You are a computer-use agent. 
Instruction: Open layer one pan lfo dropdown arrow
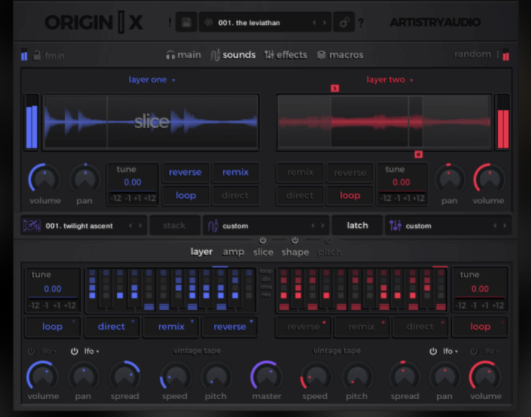point(98,352)
